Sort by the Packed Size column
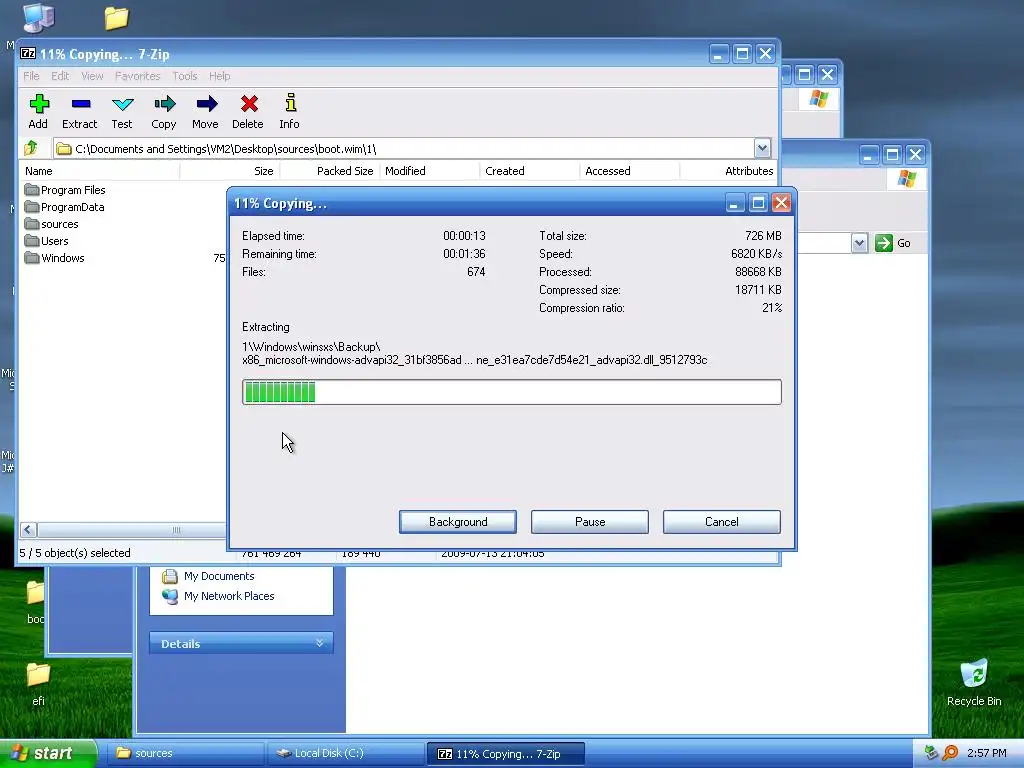Viewport: 1024px width, 768px height. coord(330,171)
